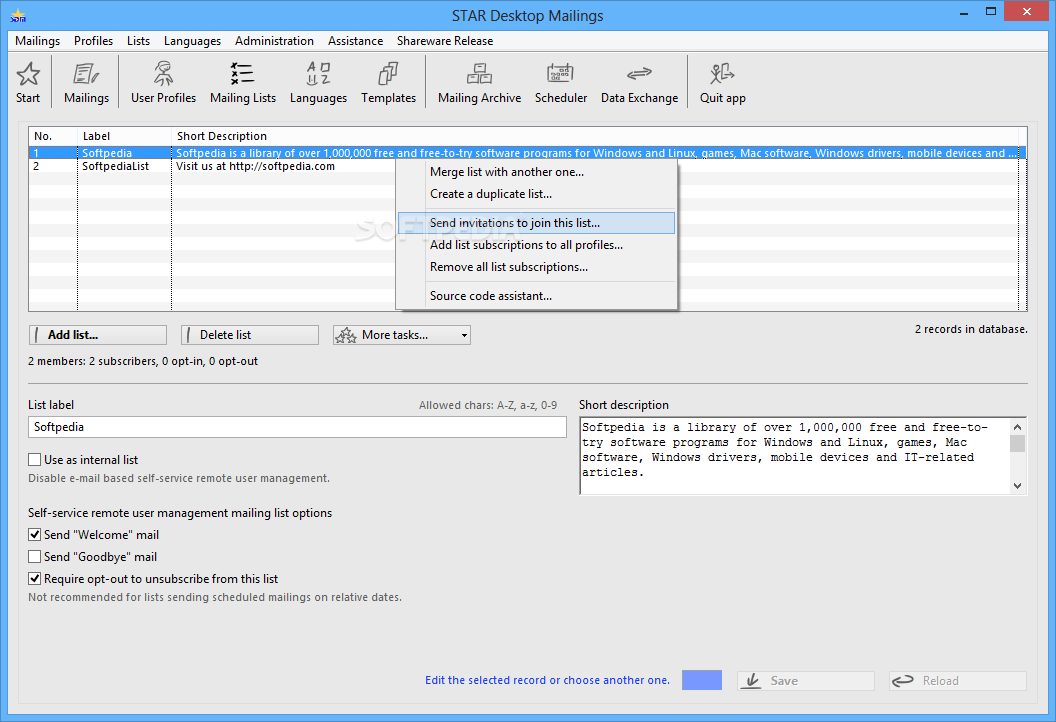Open the Mailing Lists toolbar icon
The height and width of the screenshot is (722, 1056).
[x=242, y=82]
